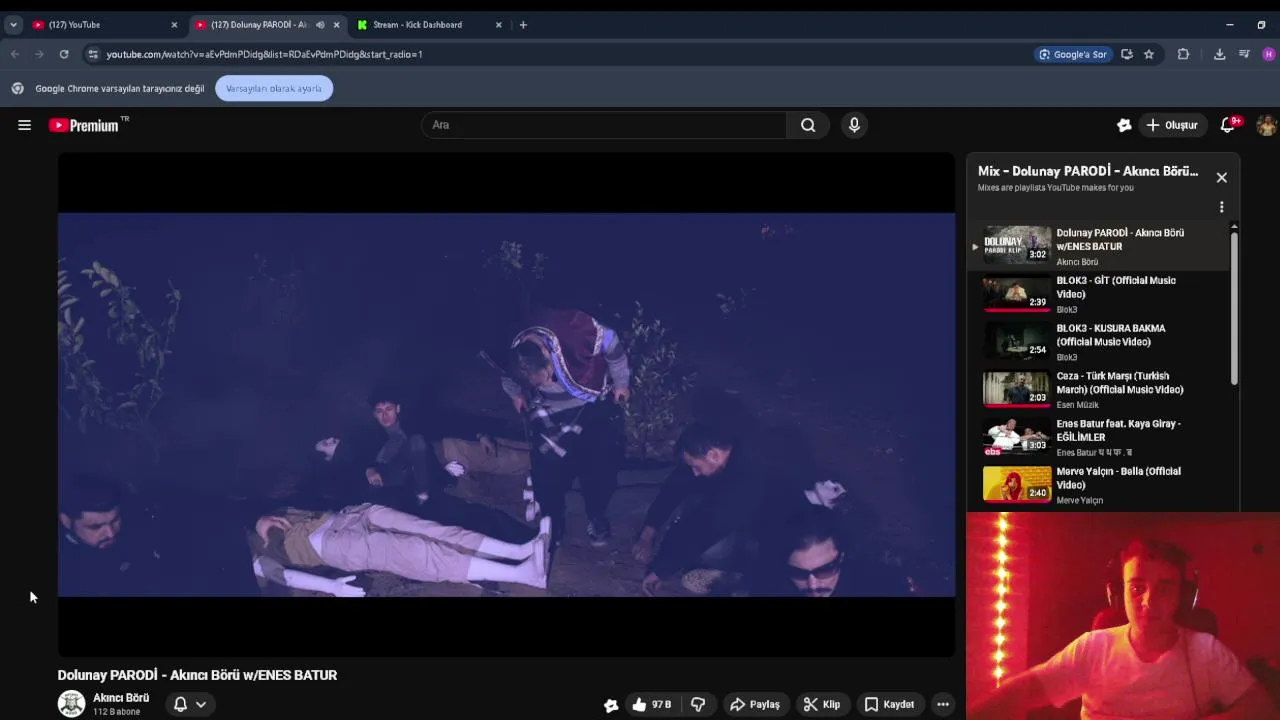
Task: Dislike the video with thumbs-down
Action: tap(698, 704)
